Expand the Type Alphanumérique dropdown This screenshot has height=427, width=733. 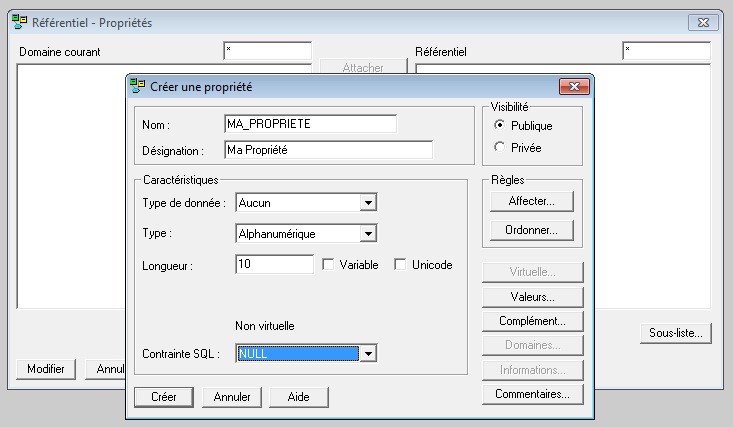tap(368, 234)
